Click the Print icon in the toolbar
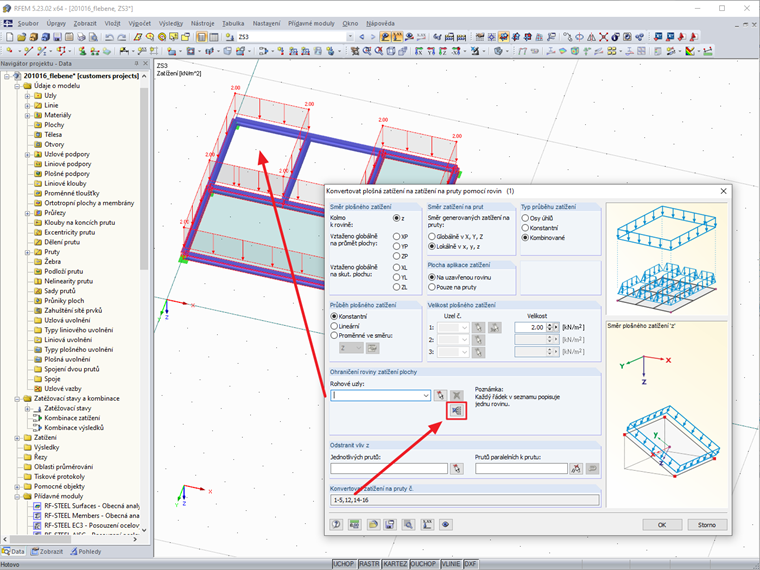This screenshot has height=570, width=760. (x=81, y=37)
